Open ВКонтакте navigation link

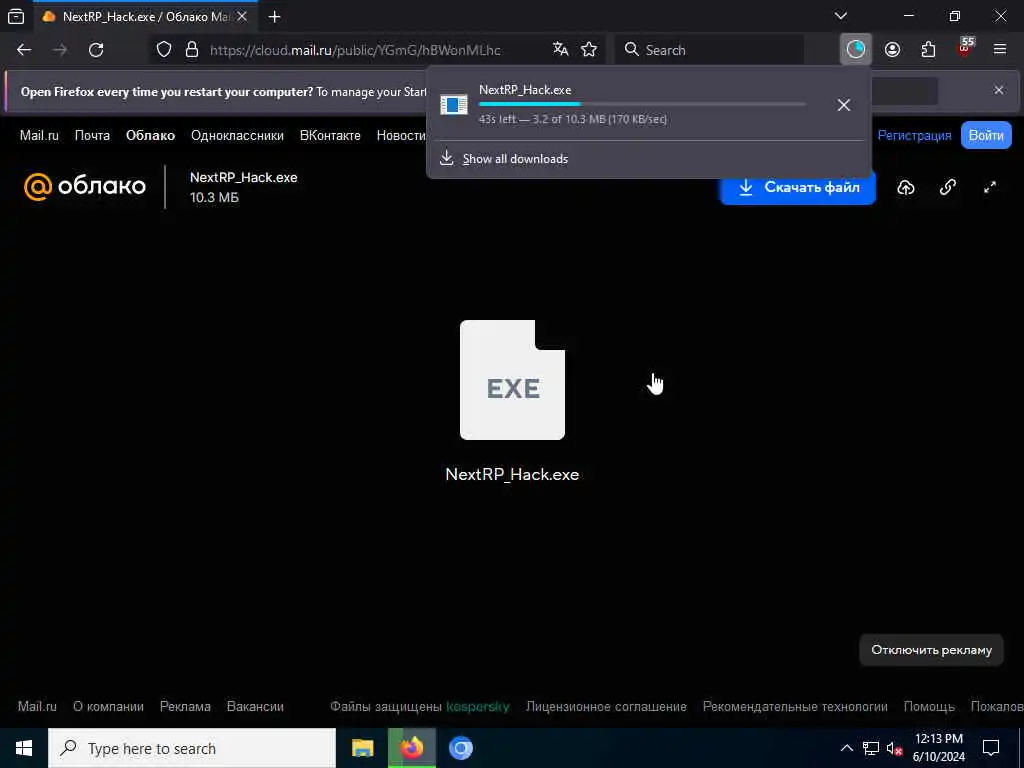(x=330, y=135)
